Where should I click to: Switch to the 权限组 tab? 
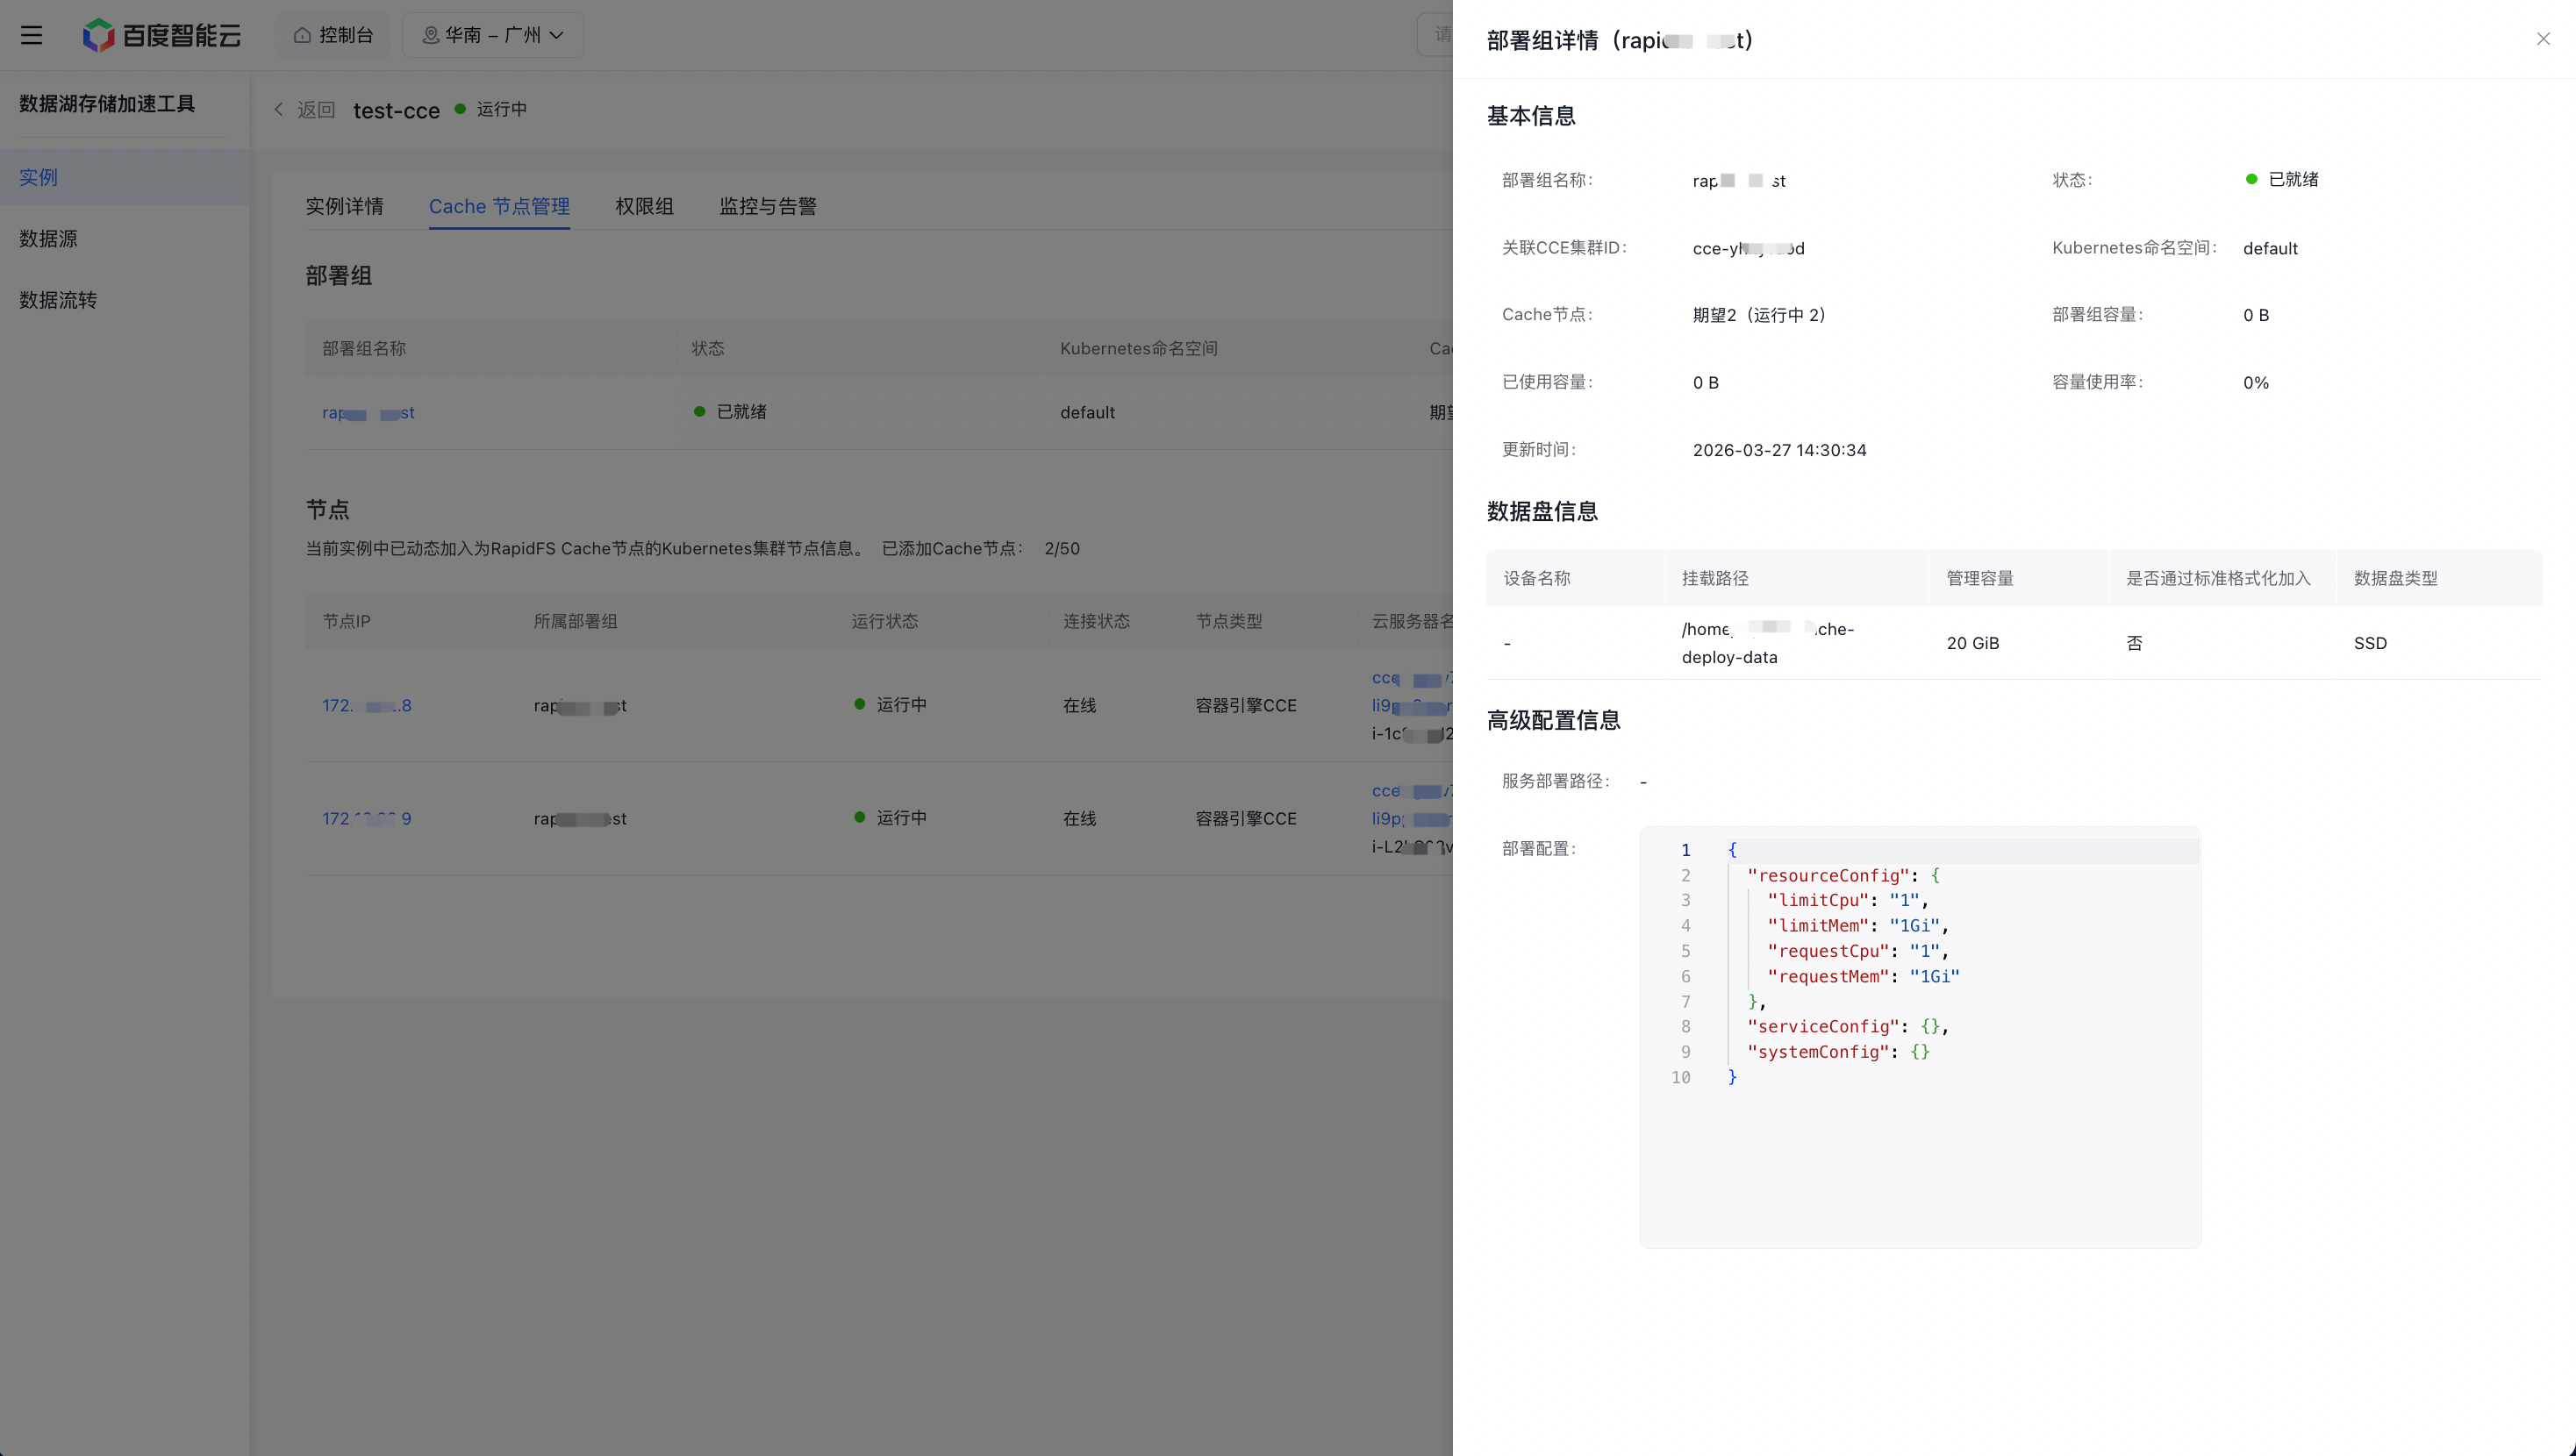click(x=644, y=206)
